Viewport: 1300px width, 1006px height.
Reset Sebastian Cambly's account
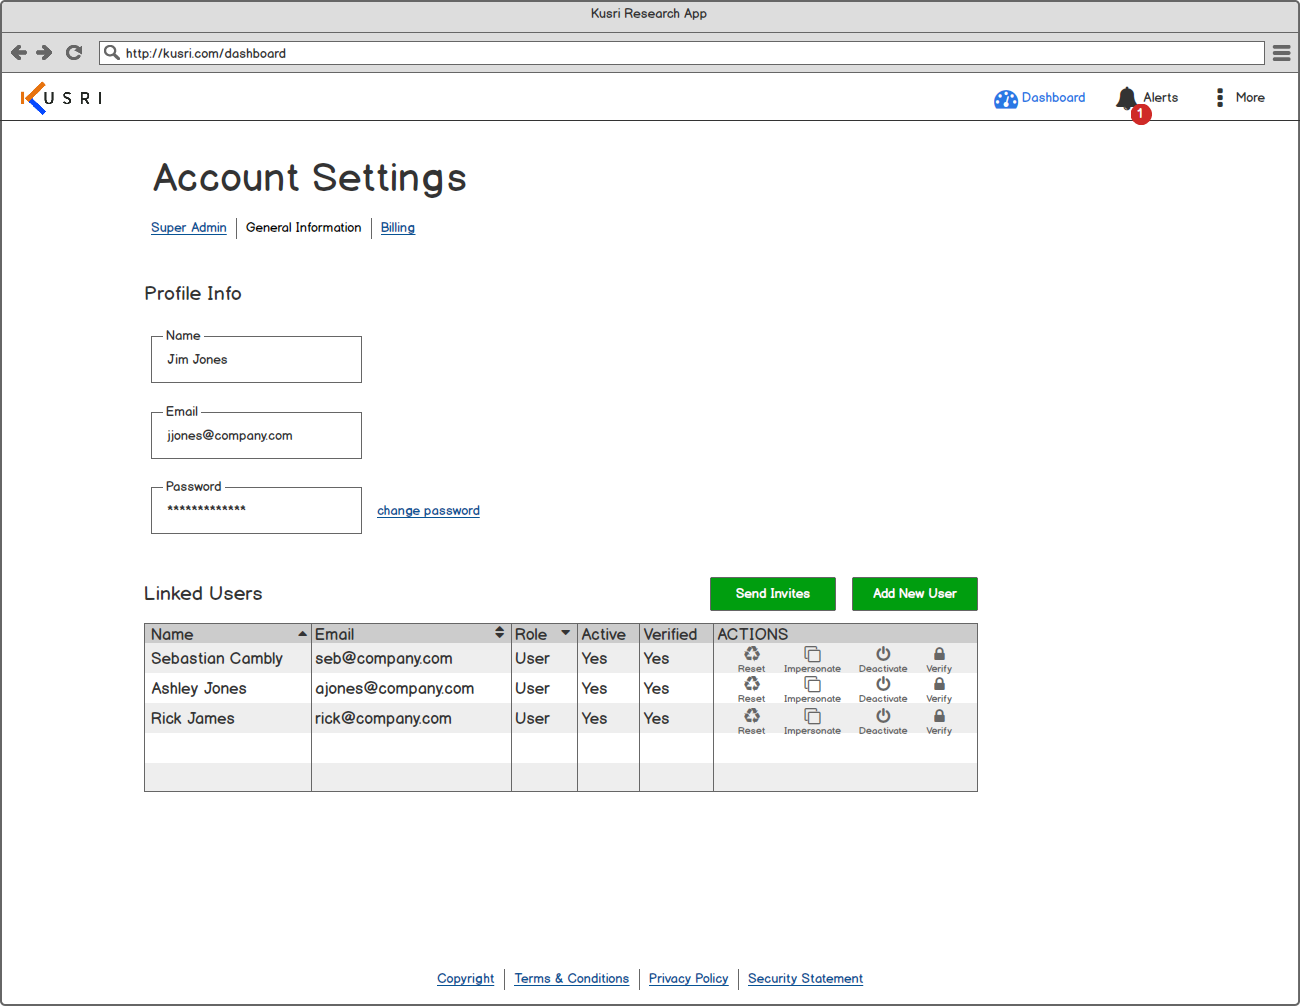coord(751,659)
